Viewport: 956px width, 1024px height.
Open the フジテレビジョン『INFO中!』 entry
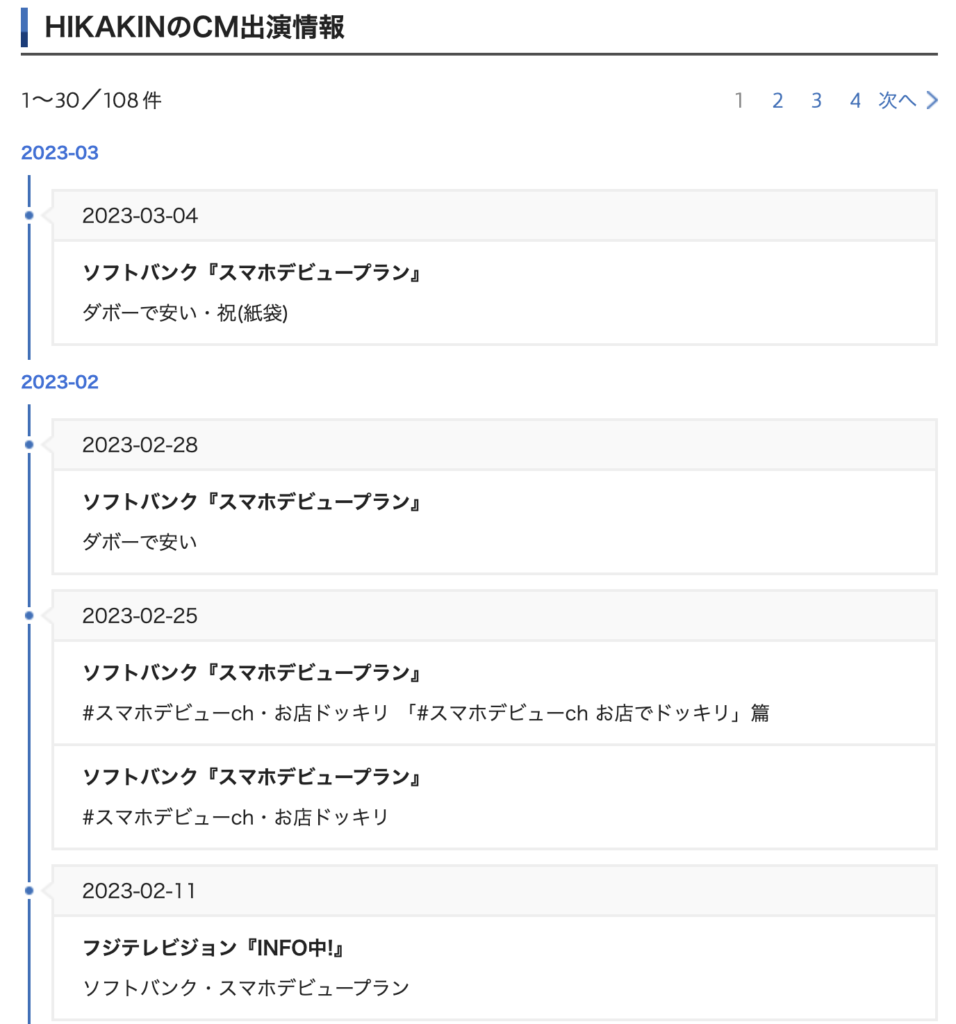pyautogui.click(x=494, y=968)
